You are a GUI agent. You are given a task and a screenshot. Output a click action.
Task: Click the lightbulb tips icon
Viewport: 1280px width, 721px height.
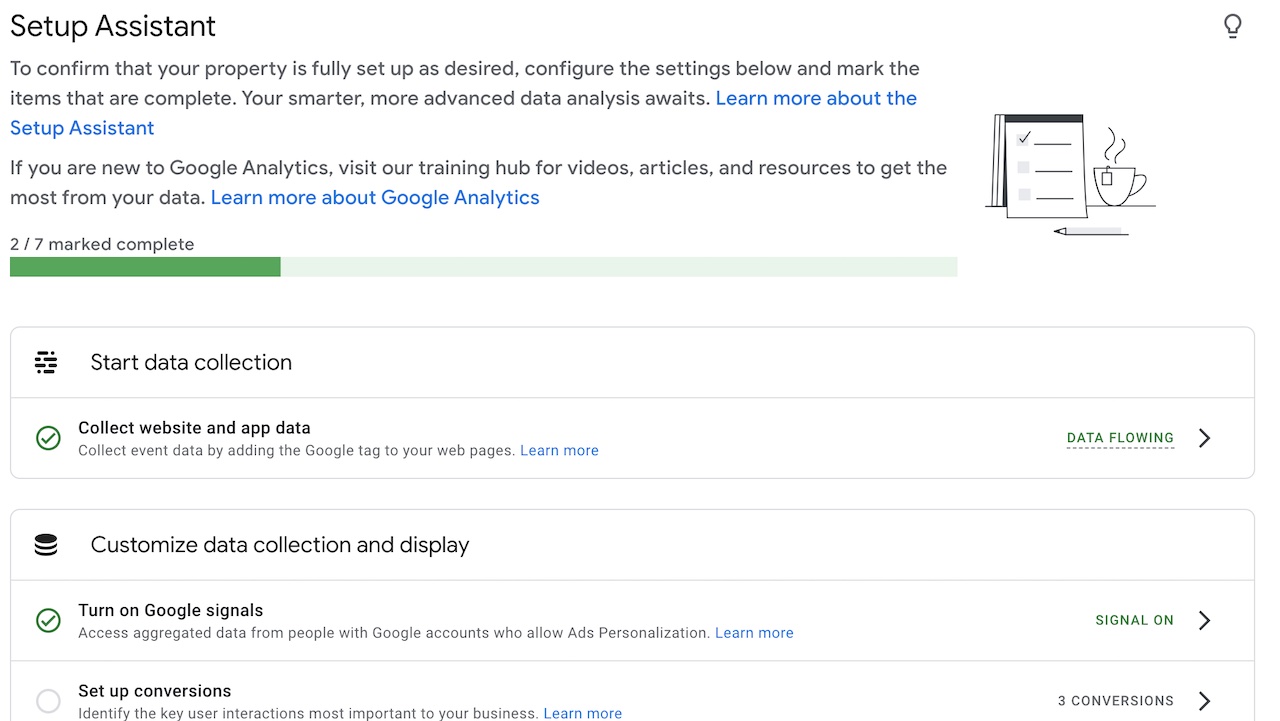(1233, 27)
